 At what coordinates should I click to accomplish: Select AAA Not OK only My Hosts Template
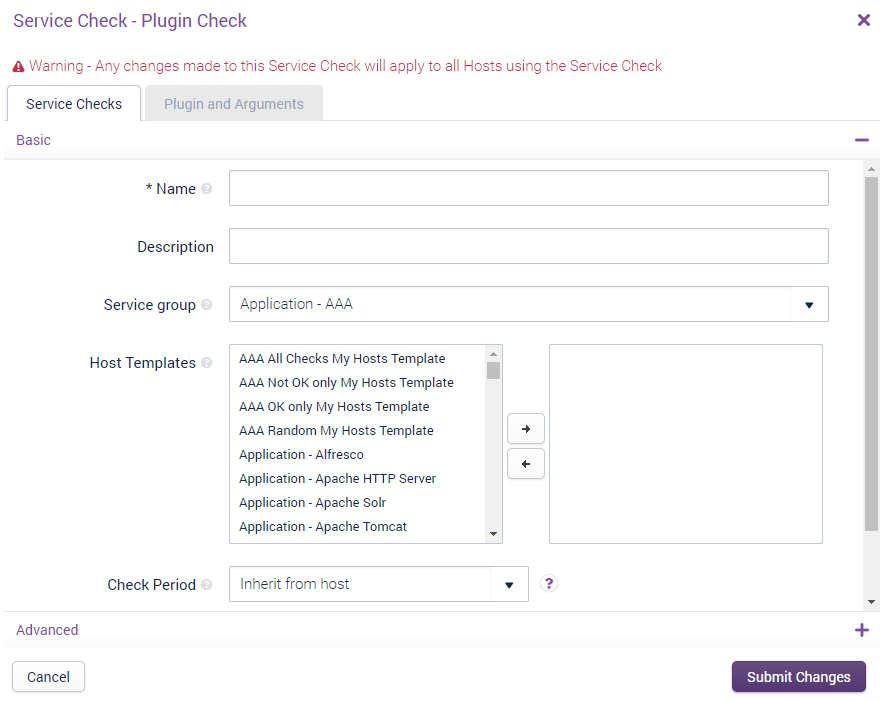tap(346, 383)
